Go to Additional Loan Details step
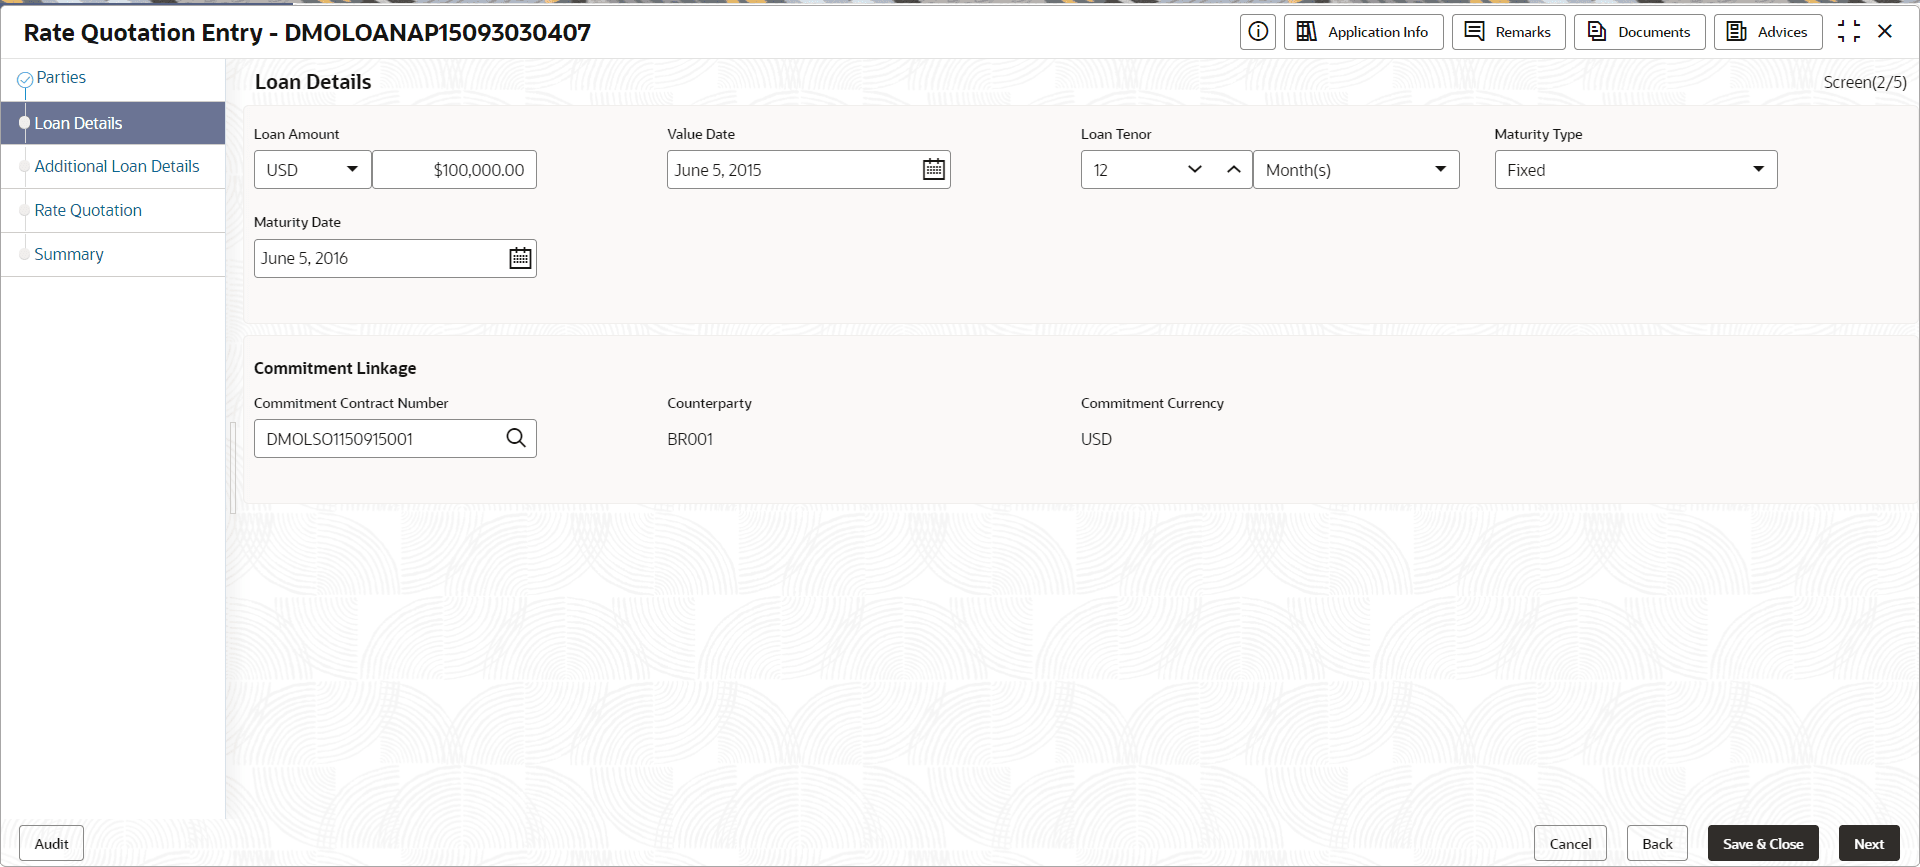This screenshot has width=1920, height=867. (117, 167)
